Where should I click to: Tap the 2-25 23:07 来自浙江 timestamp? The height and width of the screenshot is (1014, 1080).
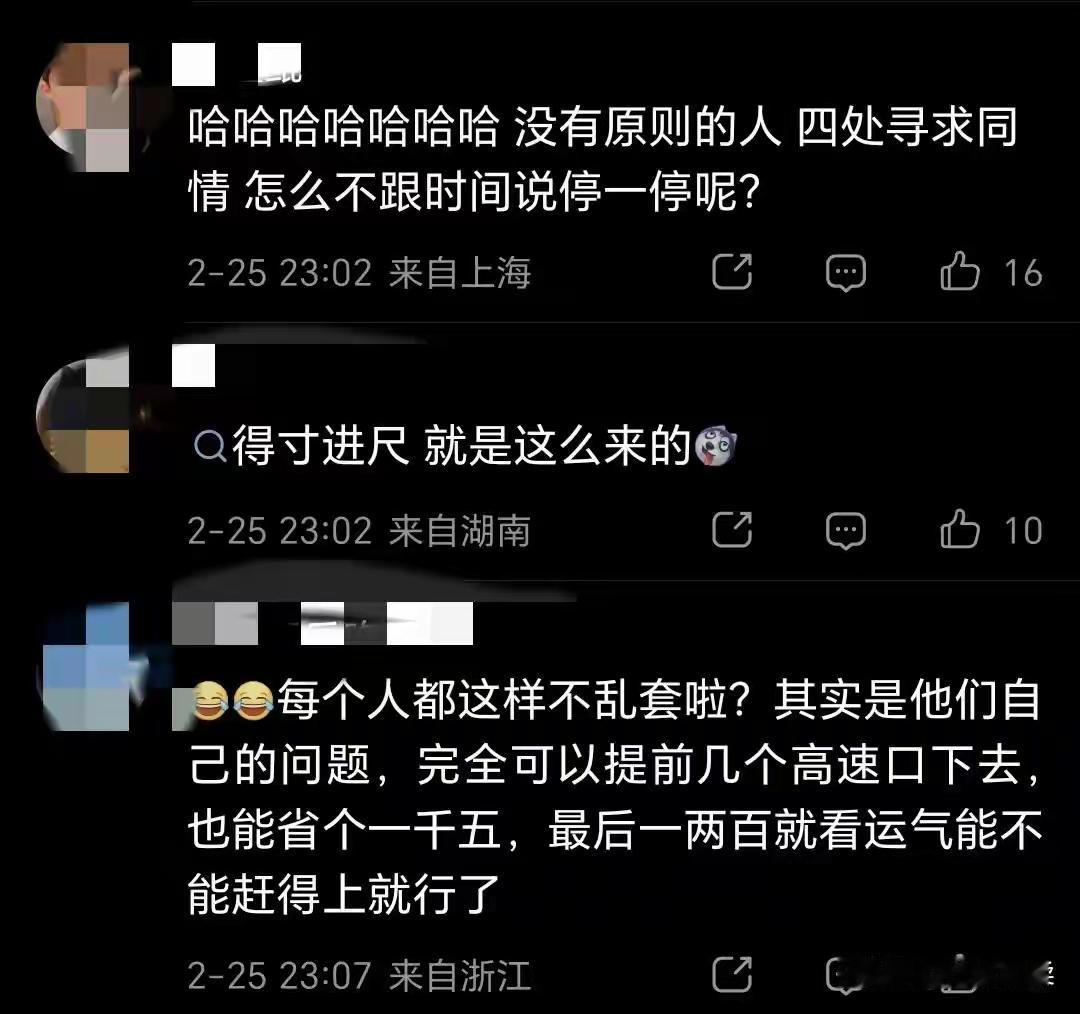pos(359,976)
